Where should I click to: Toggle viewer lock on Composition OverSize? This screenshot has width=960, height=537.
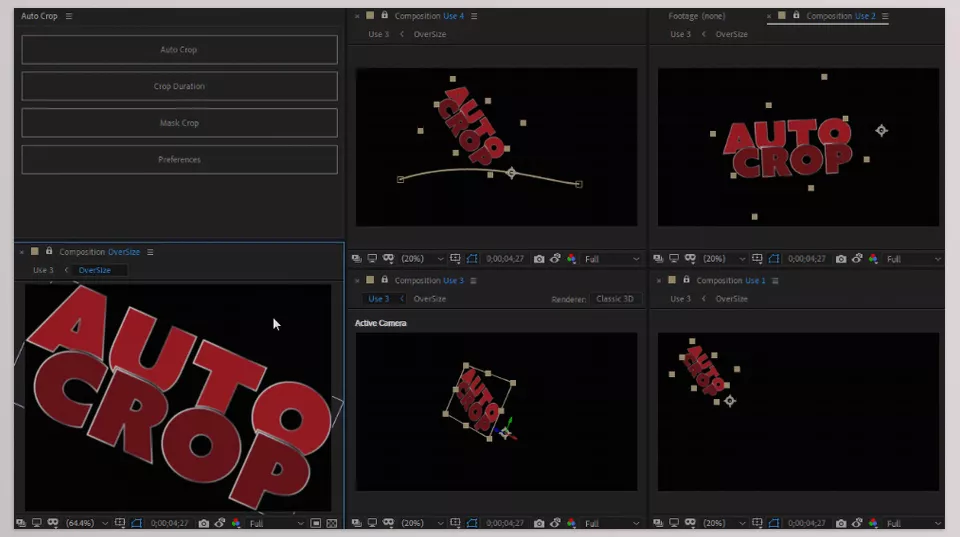pyautogui.click(x=49, y=251)
